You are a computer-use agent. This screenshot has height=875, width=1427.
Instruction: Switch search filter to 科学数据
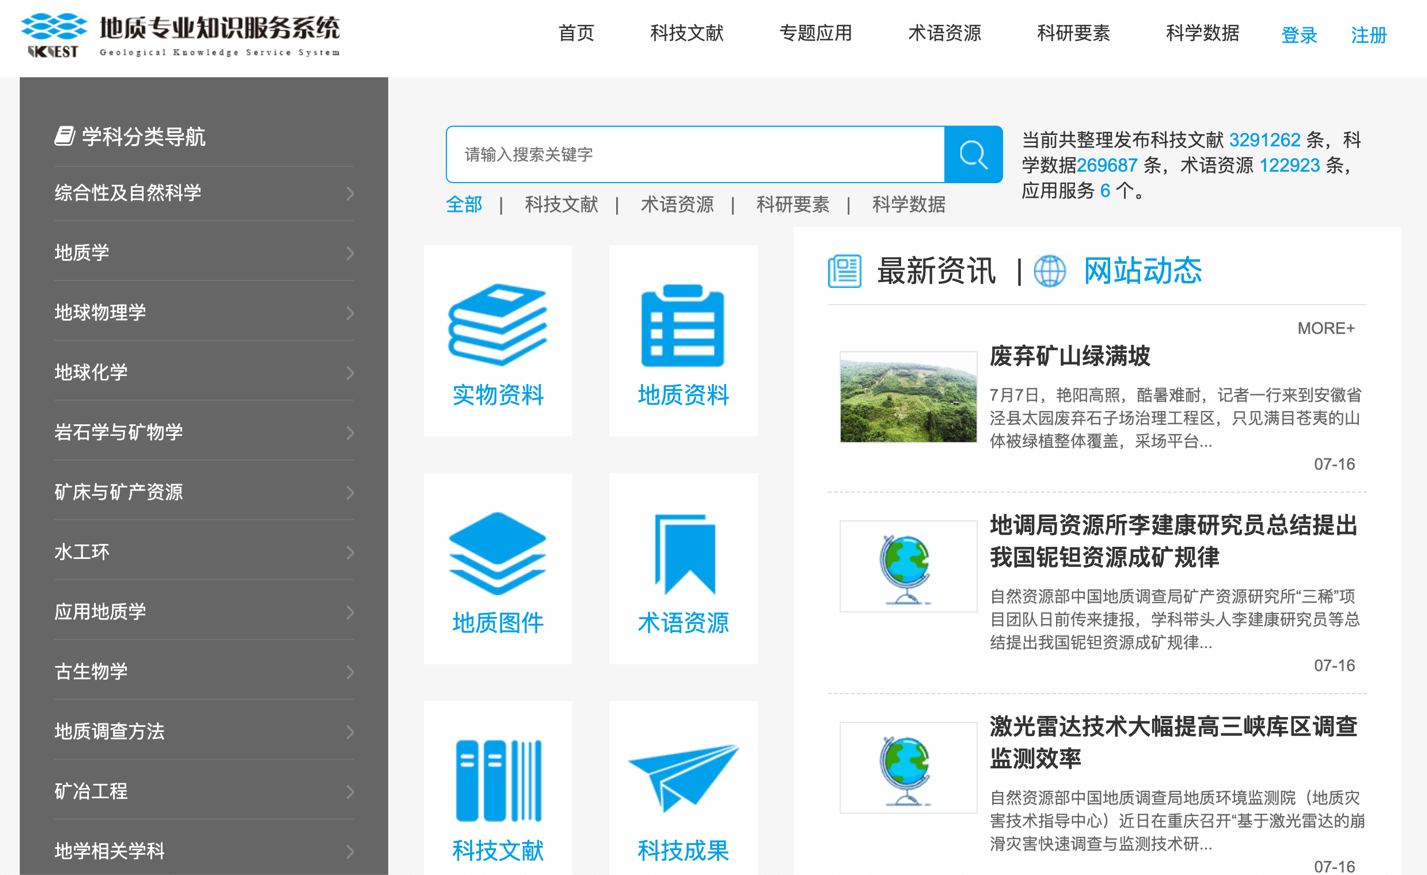click(908, 205)
